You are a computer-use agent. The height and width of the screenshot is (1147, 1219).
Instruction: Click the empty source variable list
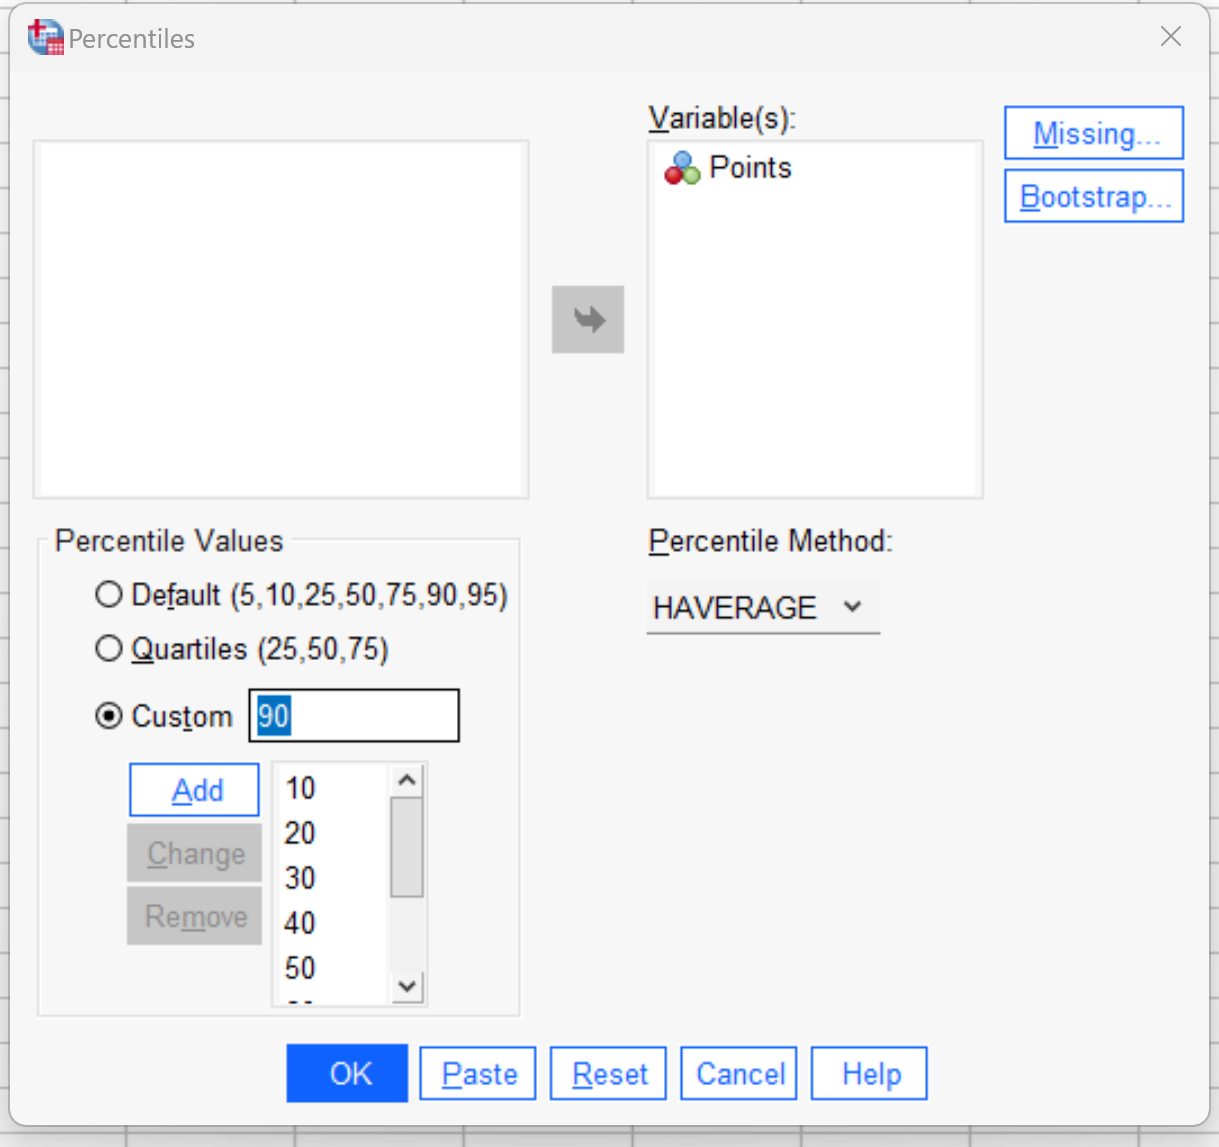(x=281, y=320)
